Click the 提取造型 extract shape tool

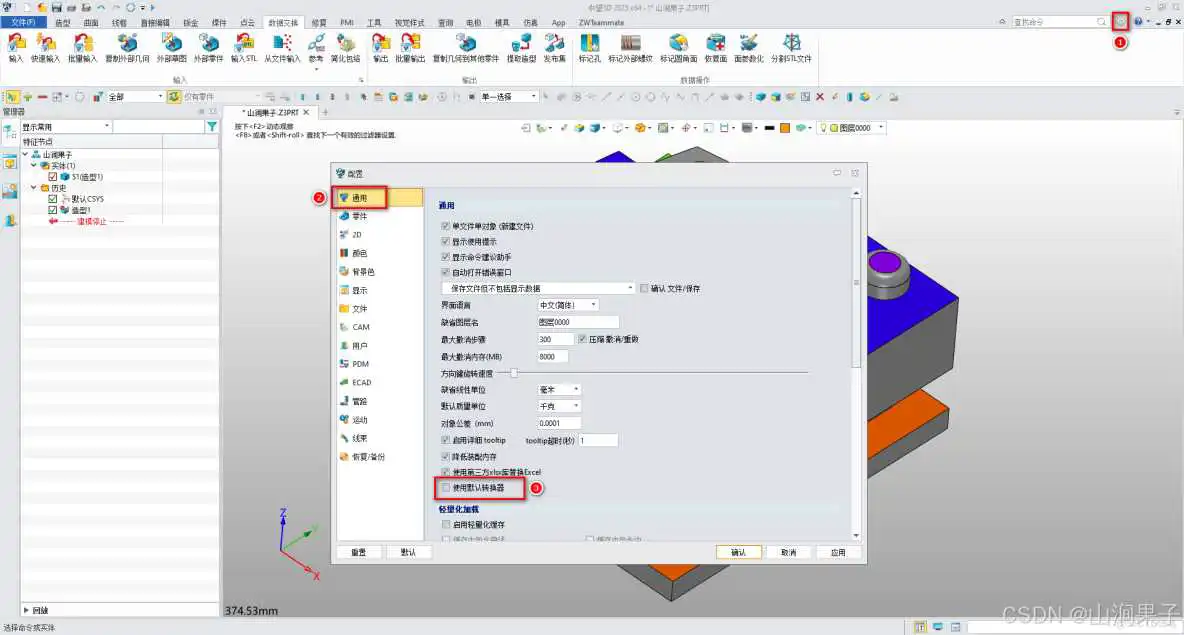519,45
